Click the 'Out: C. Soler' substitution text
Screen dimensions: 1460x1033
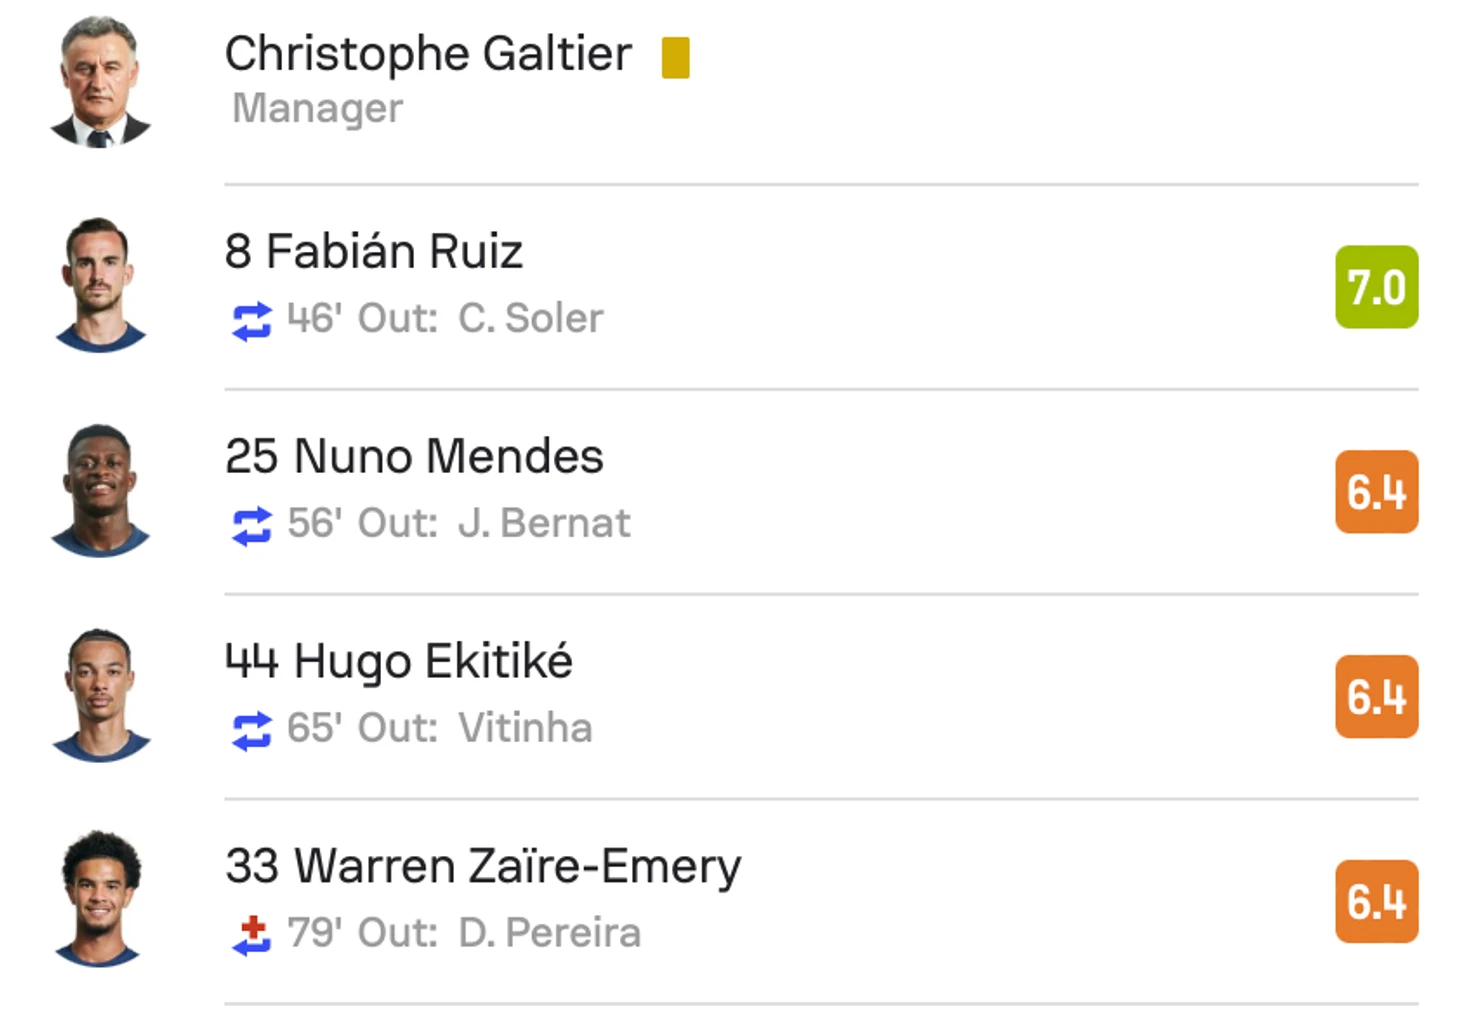[x=480, y=319]
